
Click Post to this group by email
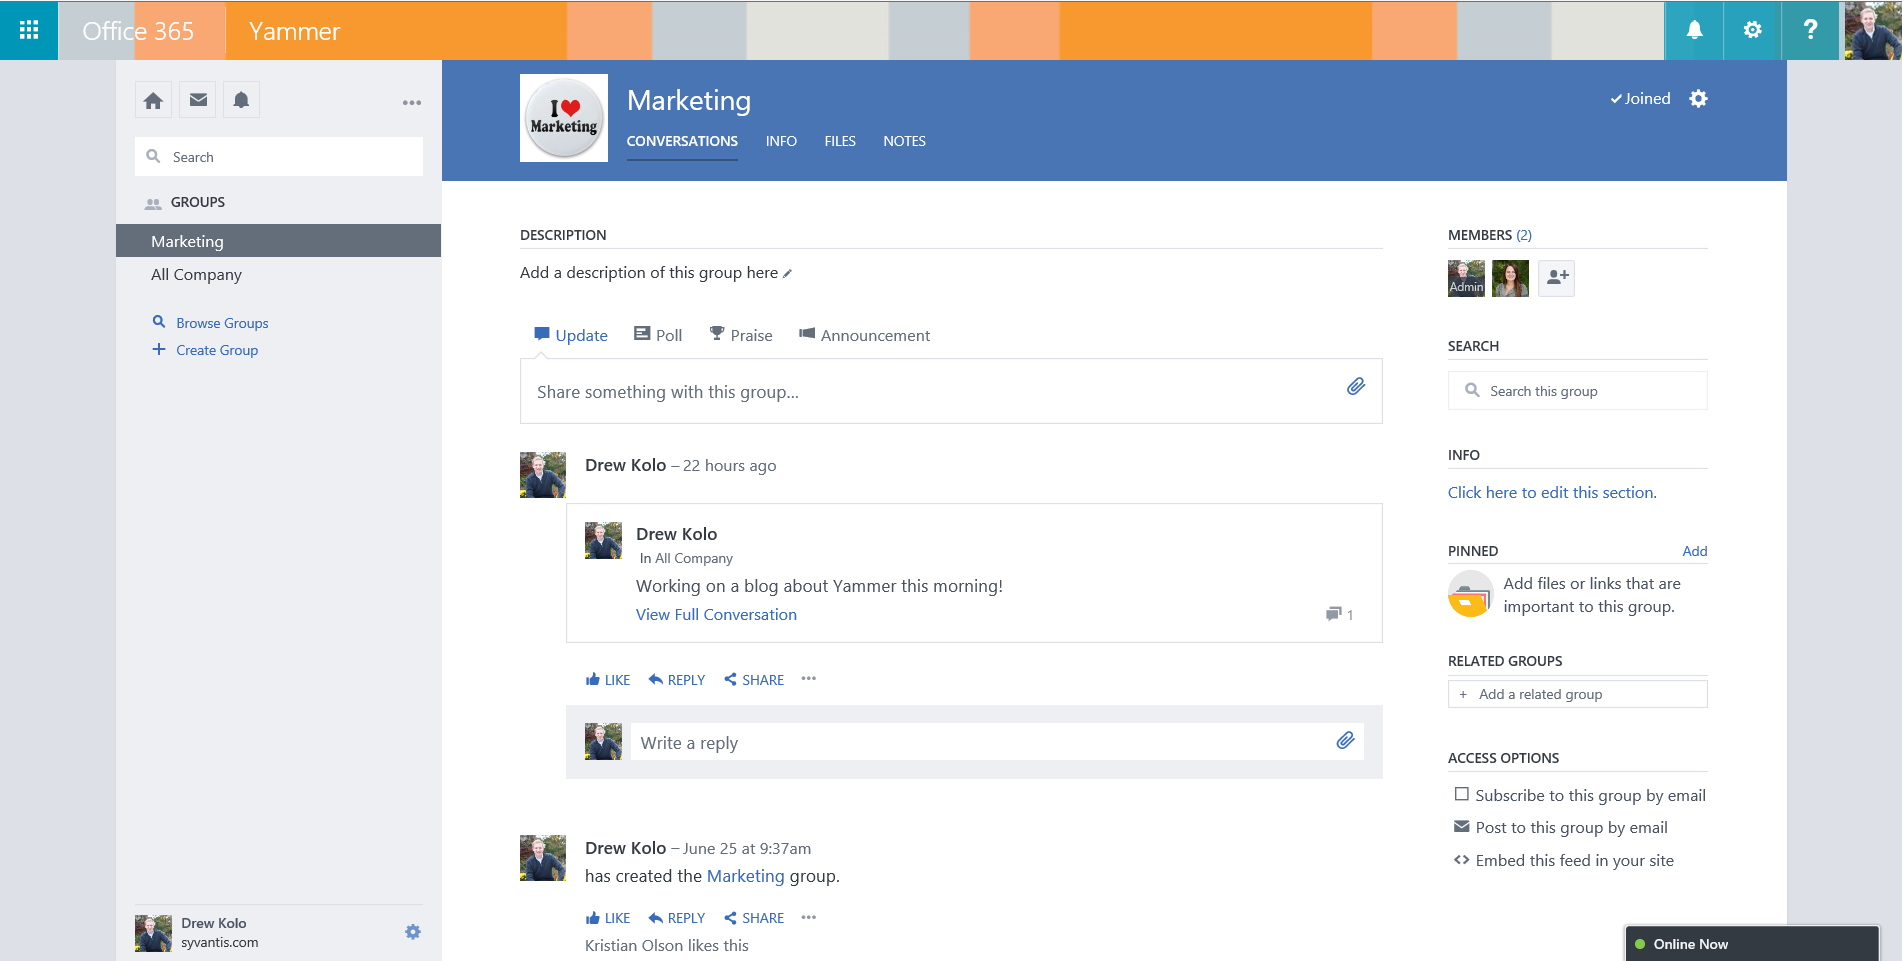click(x=1571, y=827)
